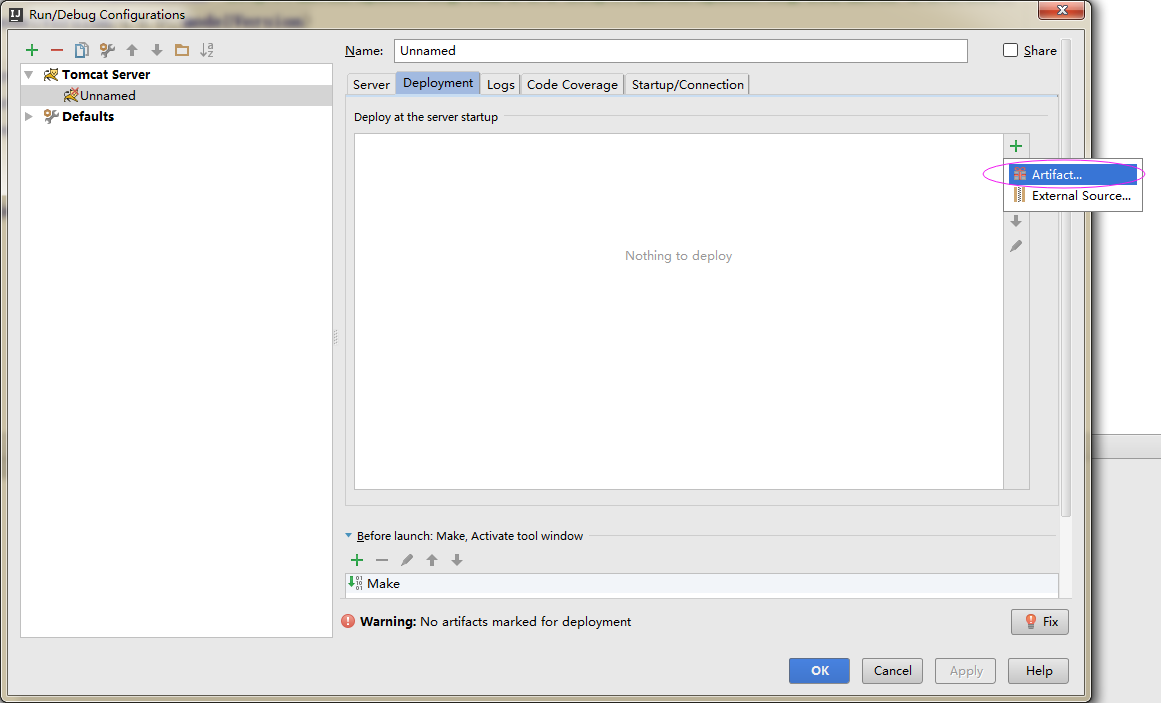Viewport: 1161px width, 703px height.
Task: Edit the before launch task
Action: click(x=407, y=560)
